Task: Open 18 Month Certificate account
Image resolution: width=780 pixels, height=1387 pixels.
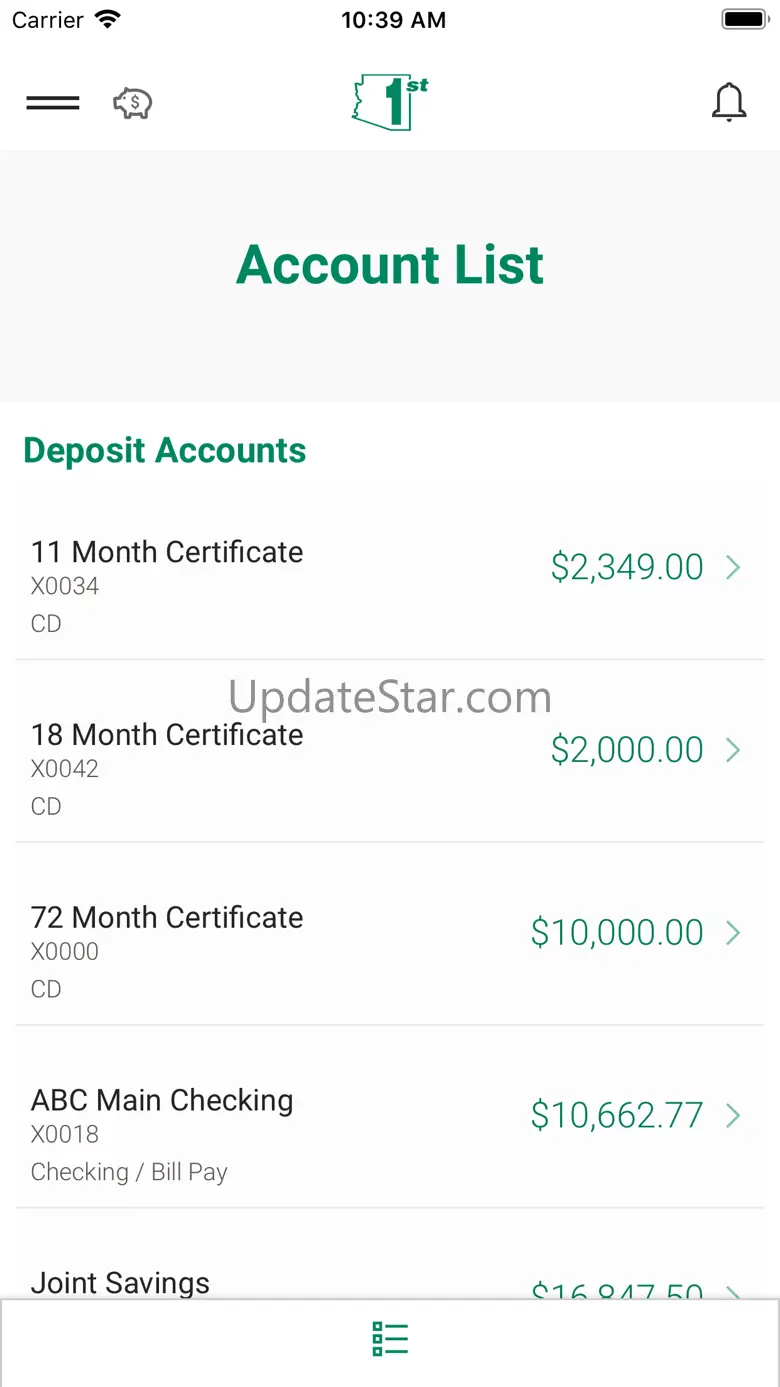Action: pyautogui.click(x=390, y=751)
